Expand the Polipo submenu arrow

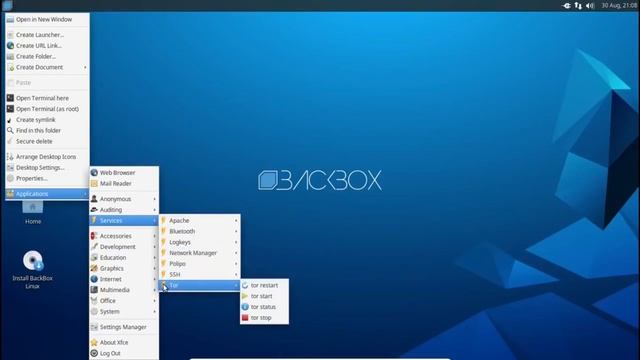[x=236, y=264]
